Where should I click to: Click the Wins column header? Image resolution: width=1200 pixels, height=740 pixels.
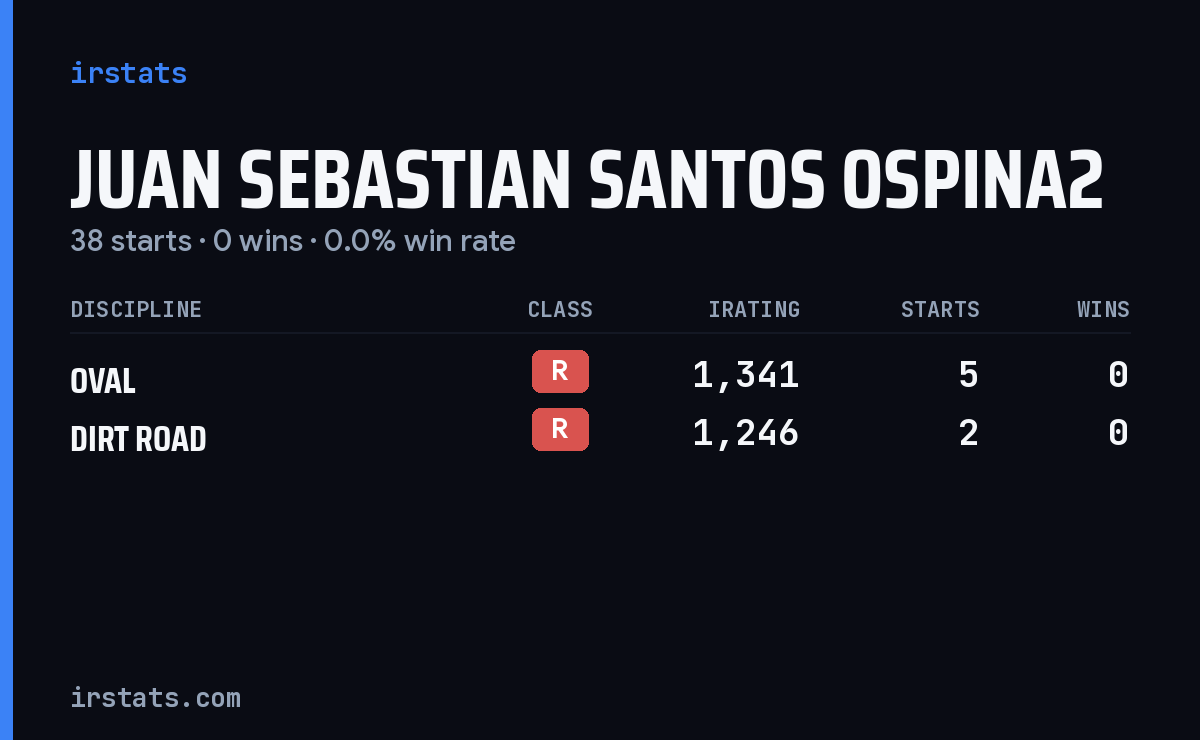coord(1103,310)
